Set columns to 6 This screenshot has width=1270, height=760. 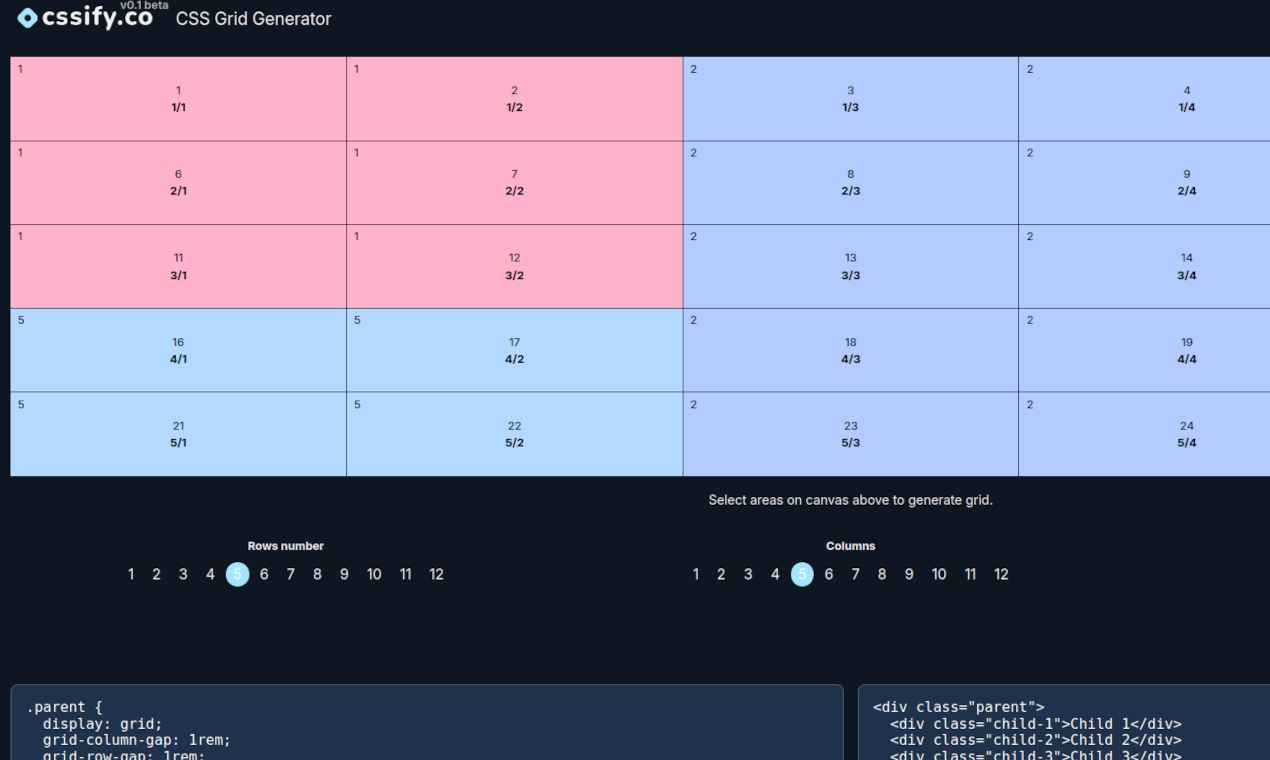tap(828, 574)
